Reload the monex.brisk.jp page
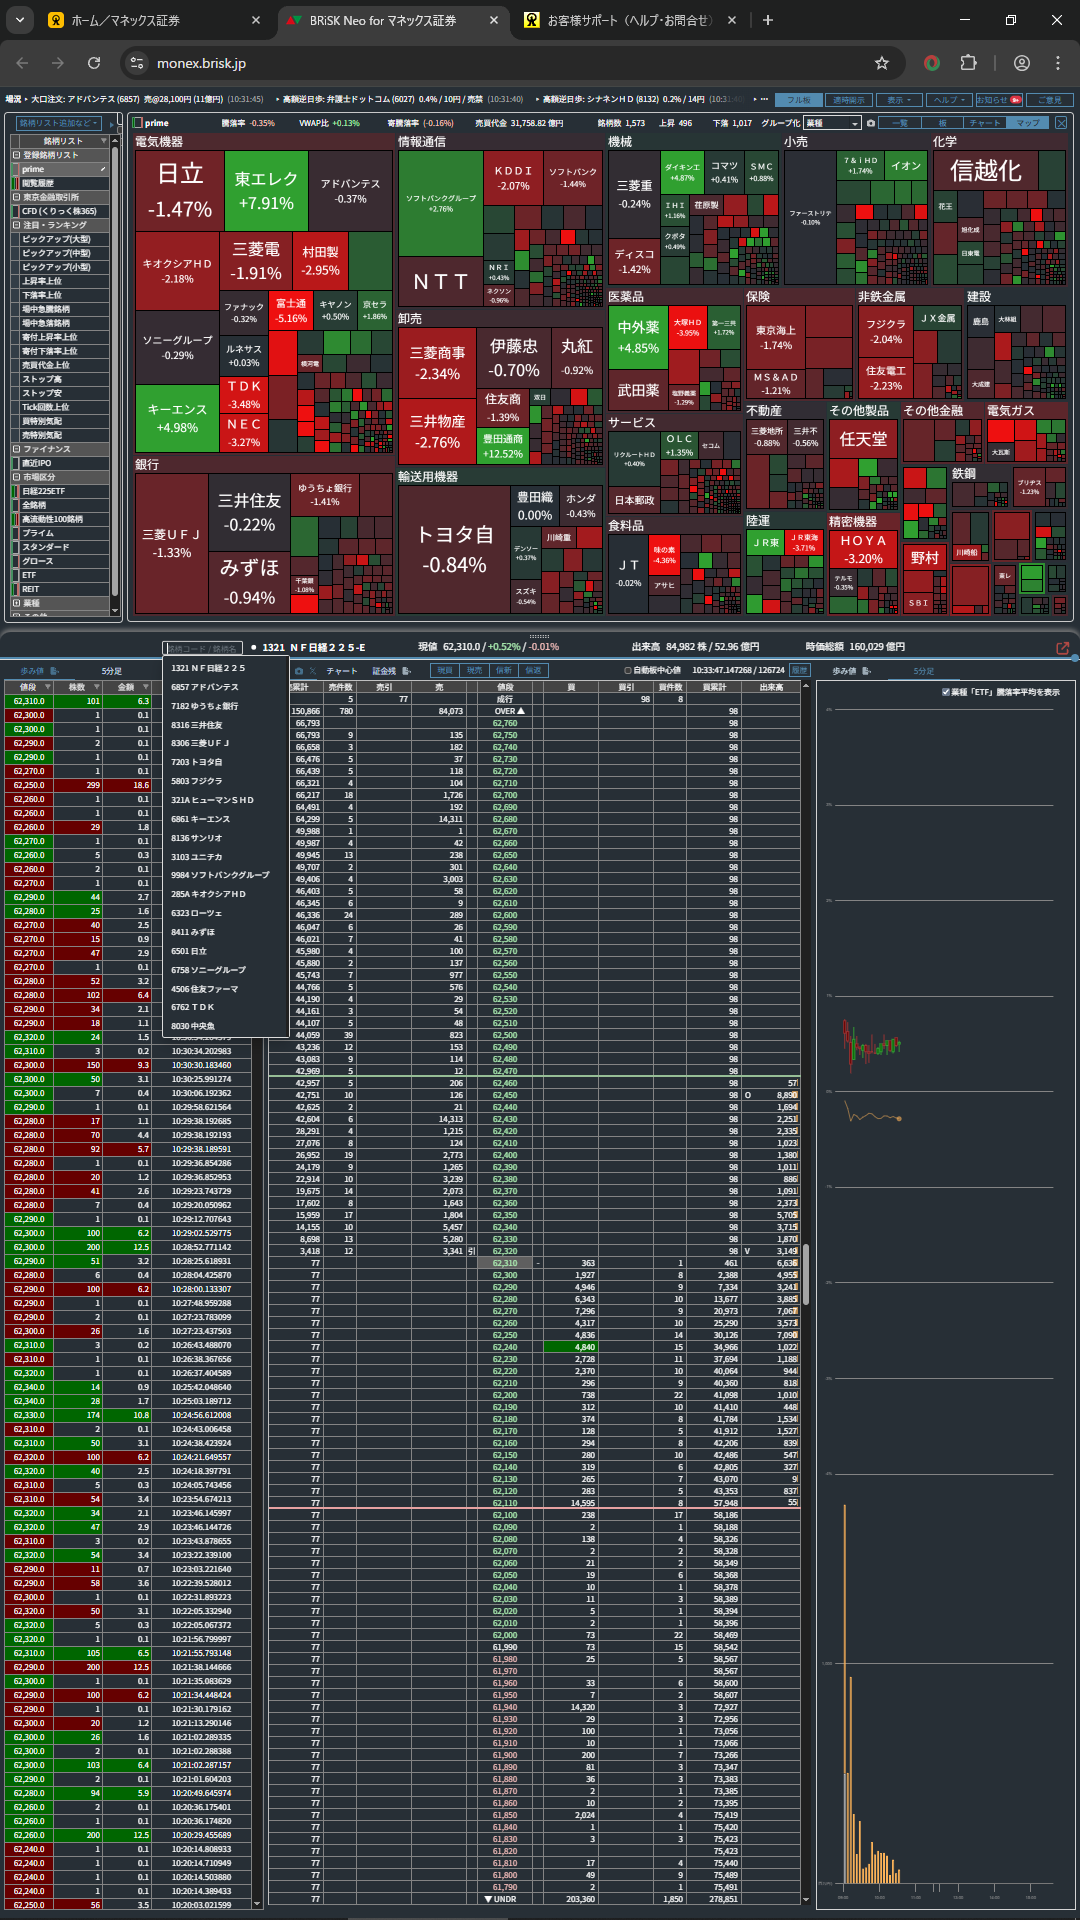The width and height of the screenshot is (1080, 1920). tap(94, 63)
